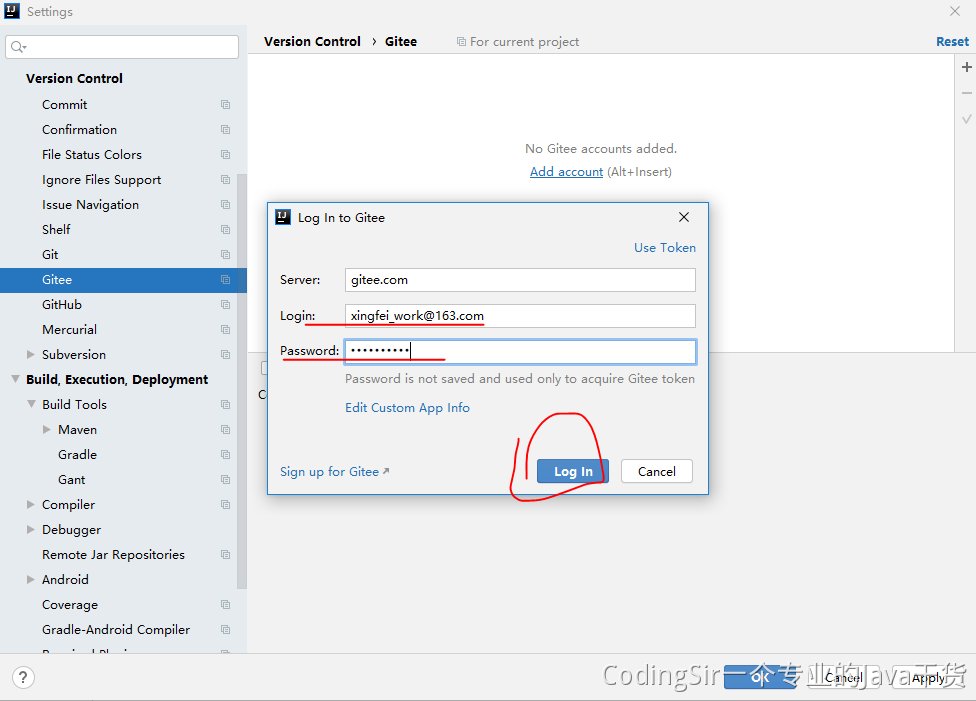Select Confirmation settings page
This screenshot has height=701, width=976.
tap(79, 129)
